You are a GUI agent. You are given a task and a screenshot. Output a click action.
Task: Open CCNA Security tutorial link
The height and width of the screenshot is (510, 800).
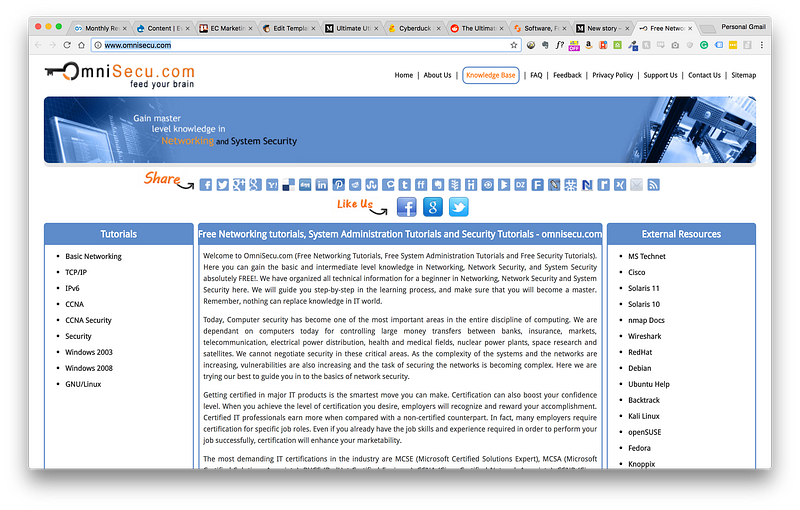coord(88,320)
